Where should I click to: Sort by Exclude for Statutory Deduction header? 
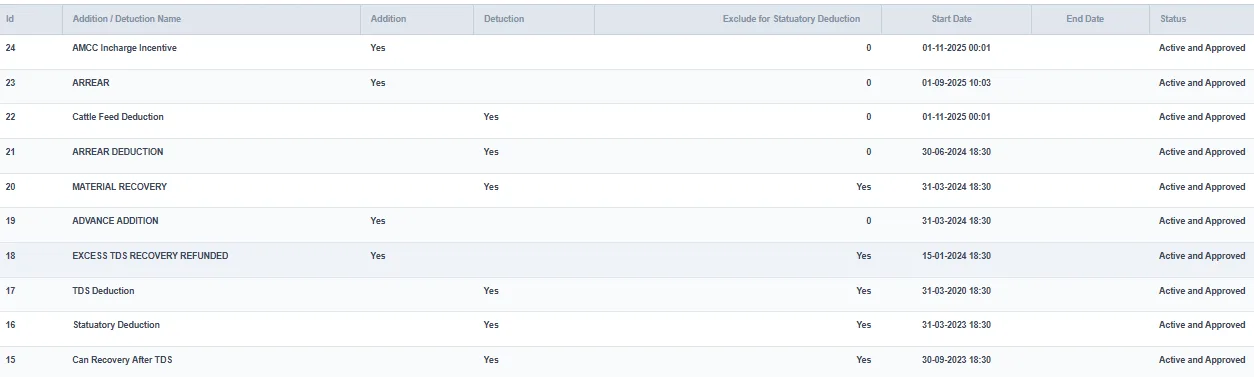tap(738, 19)
